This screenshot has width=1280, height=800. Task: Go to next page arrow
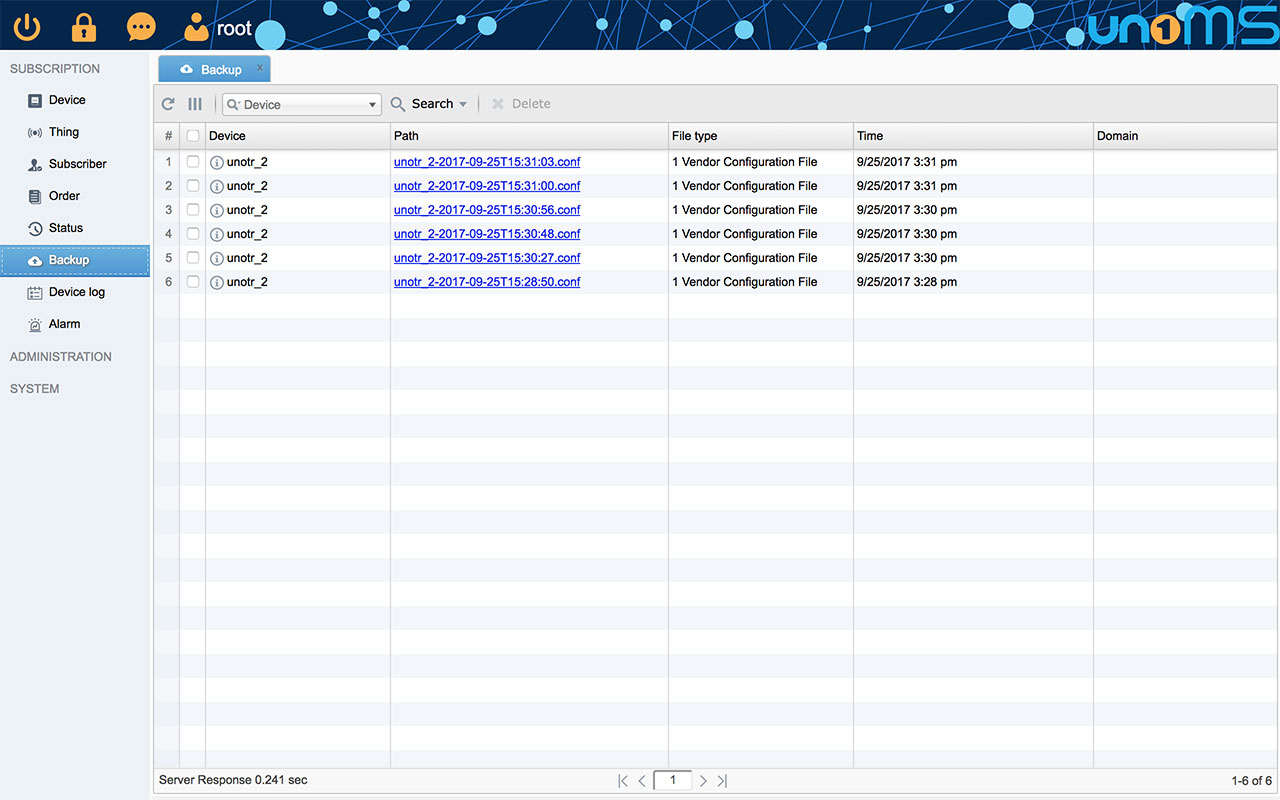point(703,780)
